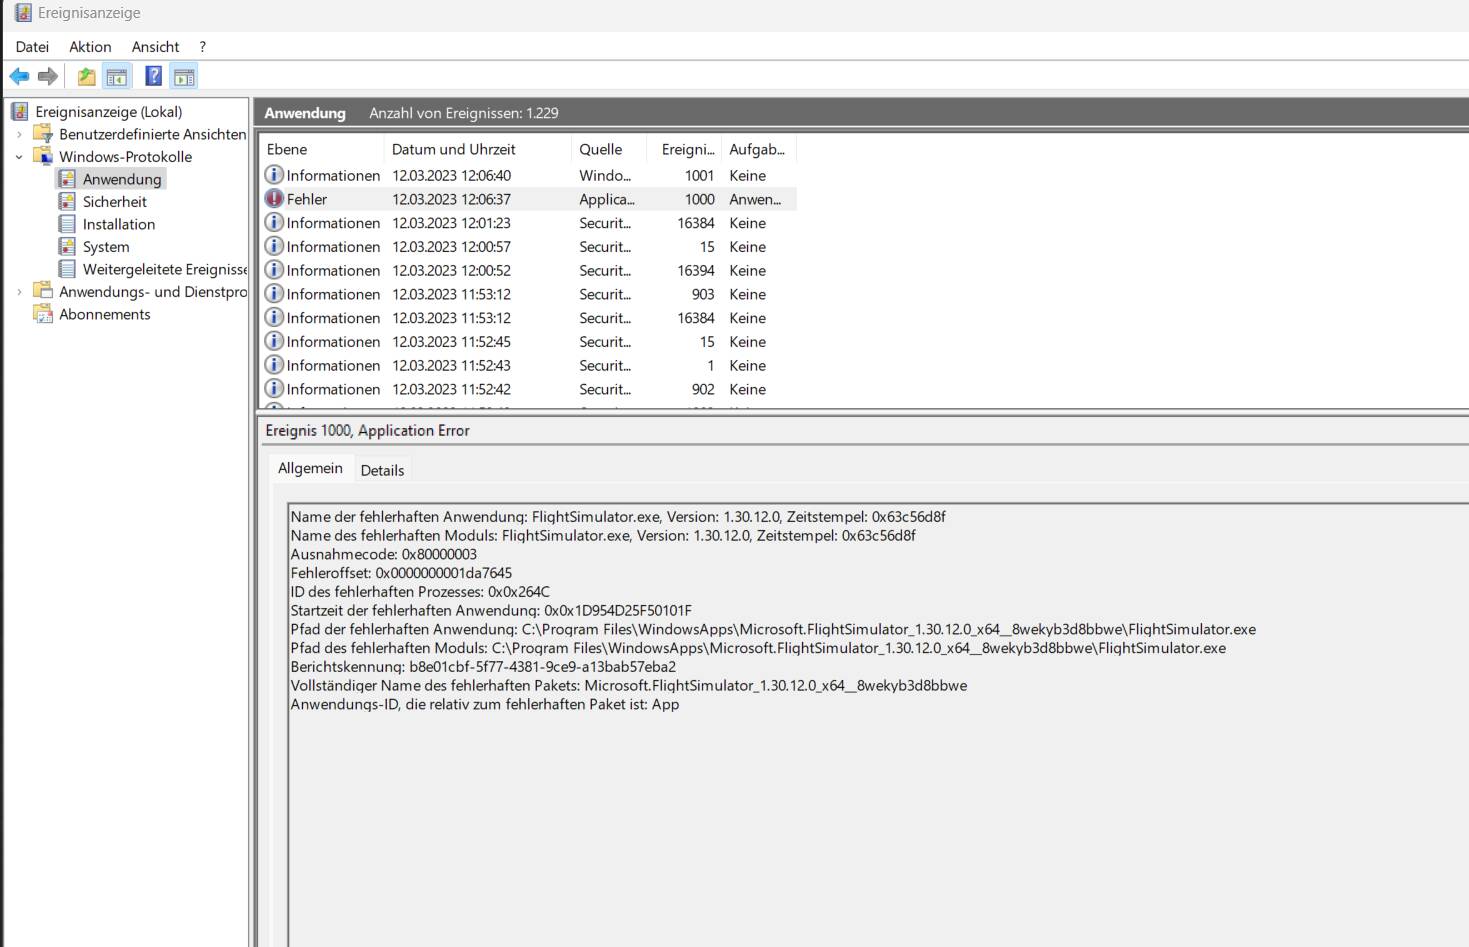Open the Ansicht menu
The image size is (1469, 947).
point(155,46)
